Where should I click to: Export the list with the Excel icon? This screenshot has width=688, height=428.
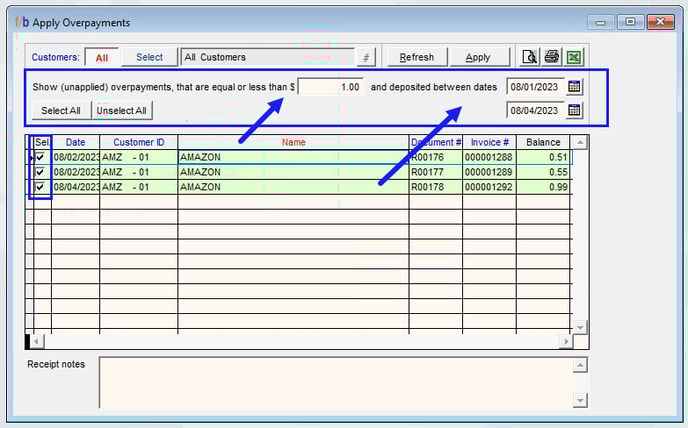click(x=575, y=57)
